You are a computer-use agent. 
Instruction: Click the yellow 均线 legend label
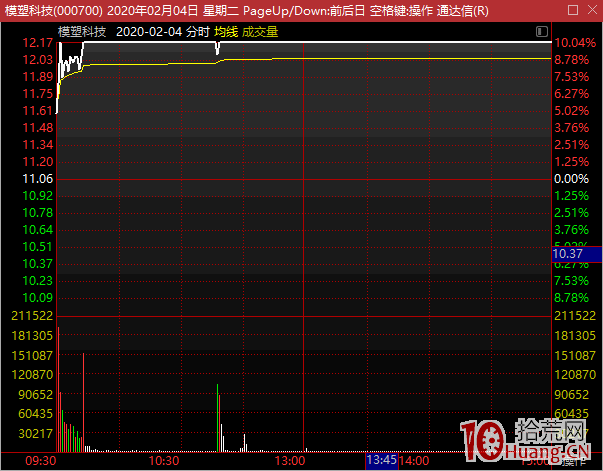click(x=226, y=32)
